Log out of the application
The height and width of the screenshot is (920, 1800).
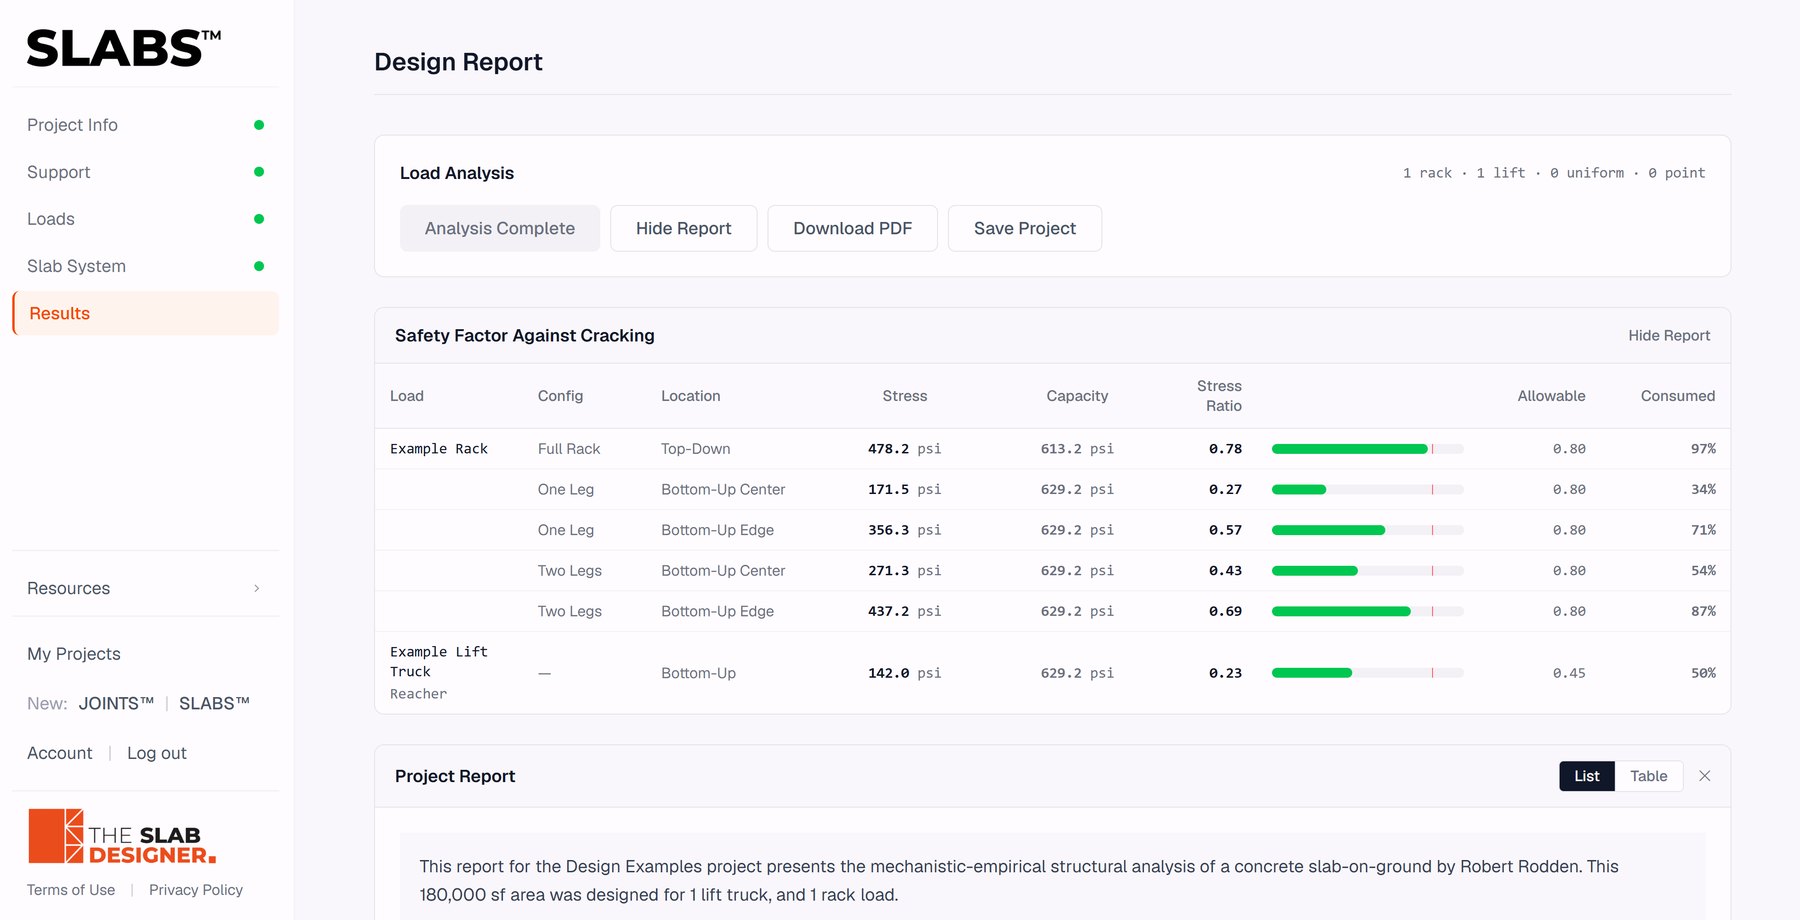click(x=157, y=753)
